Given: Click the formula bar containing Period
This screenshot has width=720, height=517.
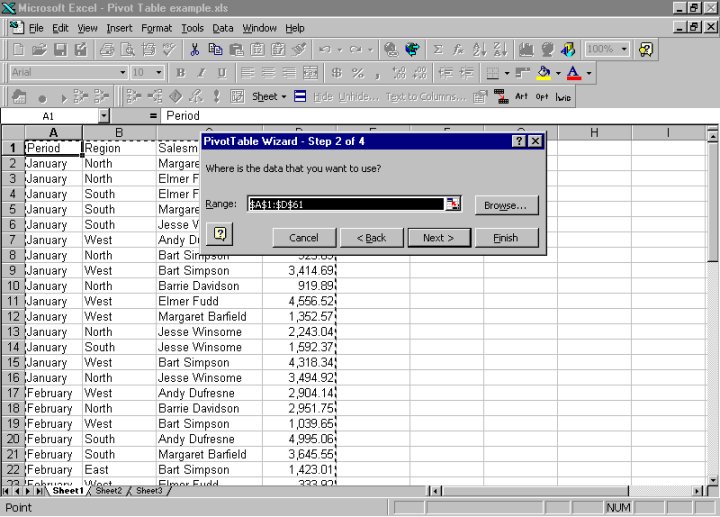Looking at the screenshot, I should tap(438, 116).
